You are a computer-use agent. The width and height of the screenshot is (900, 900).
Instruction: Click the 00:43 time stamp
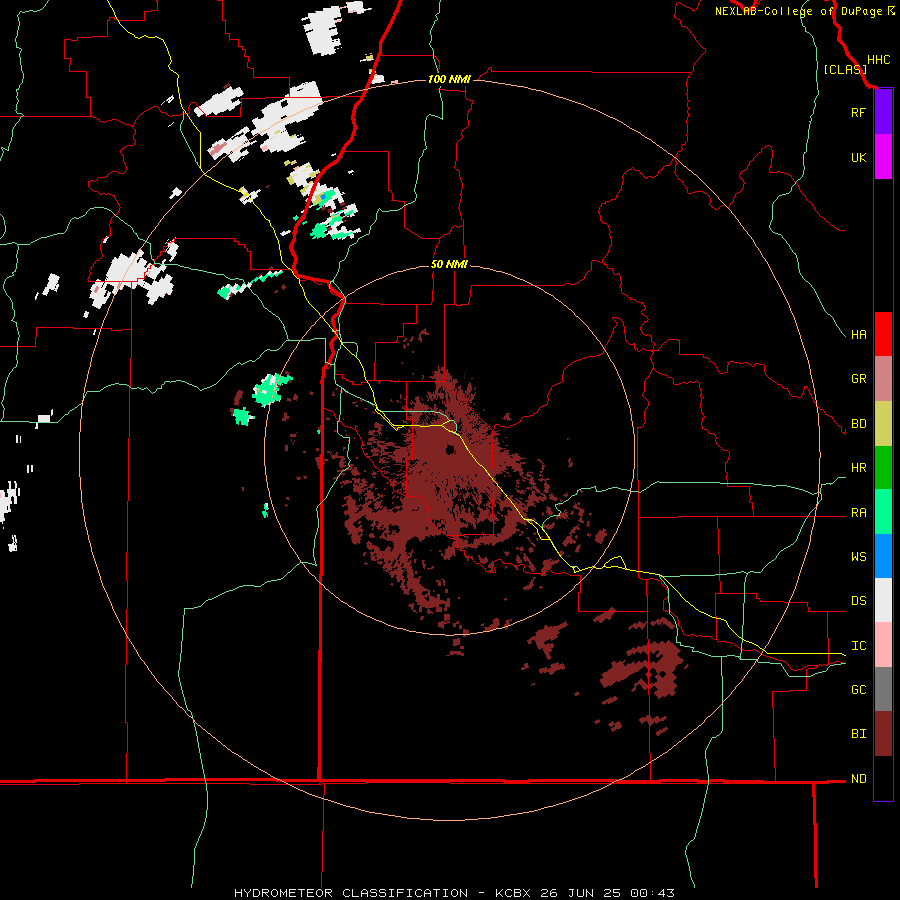tap(652, 893)
